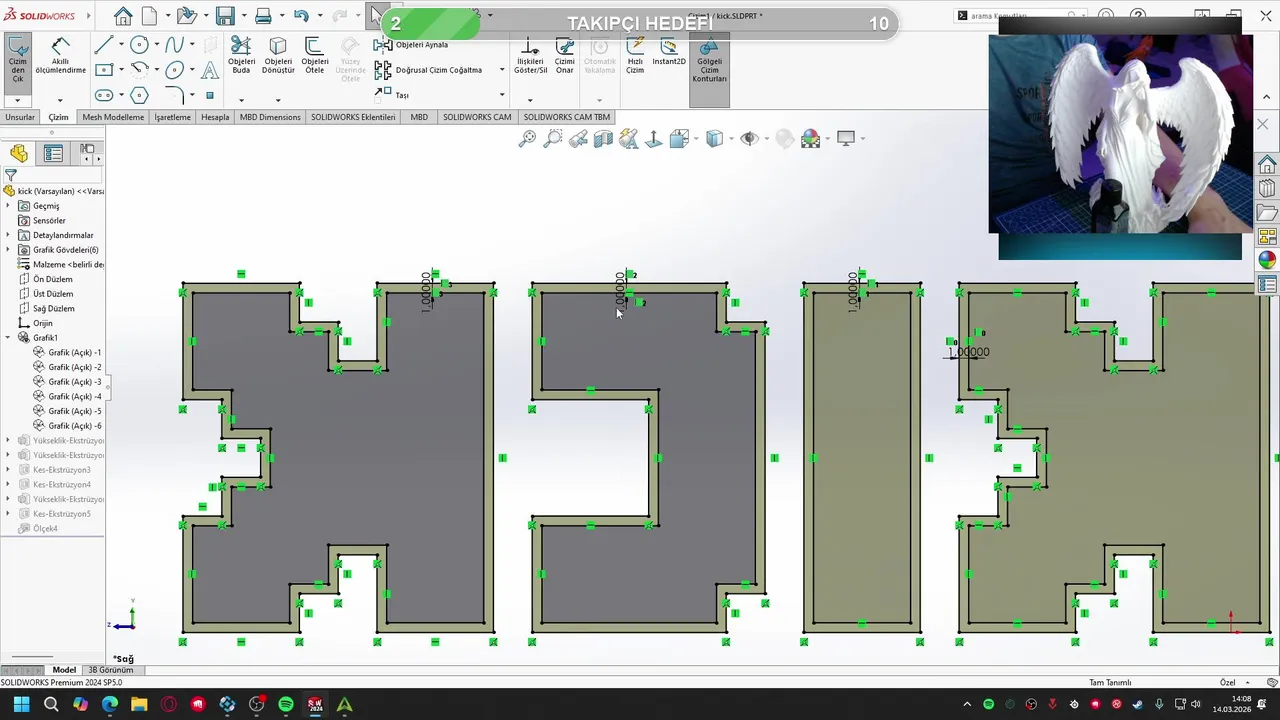Click Zoom to Area magnifier icon

552,139
